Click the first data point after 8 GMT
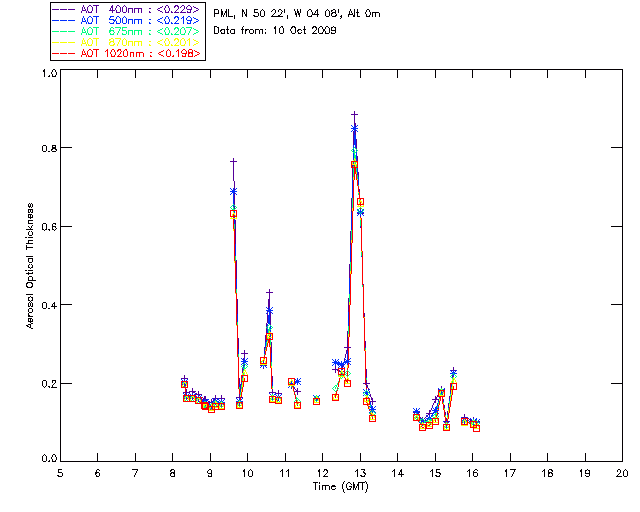640x512 pixels. click(x=184, y=381)
